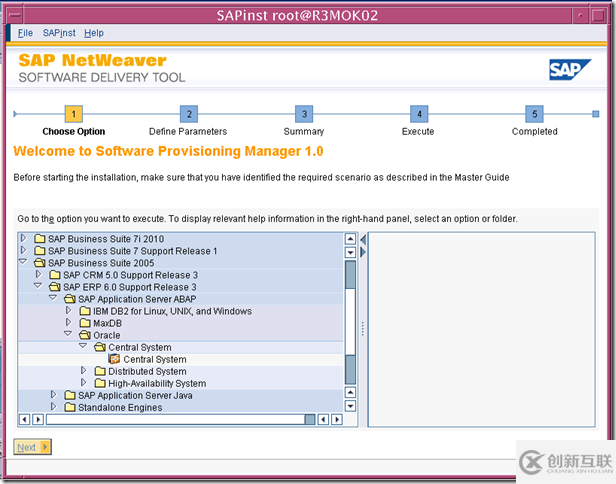Click the tree's bottom scroll up arrow
Image resolution: width=616 pixels, height=484 pixels.
coord(350,392)
